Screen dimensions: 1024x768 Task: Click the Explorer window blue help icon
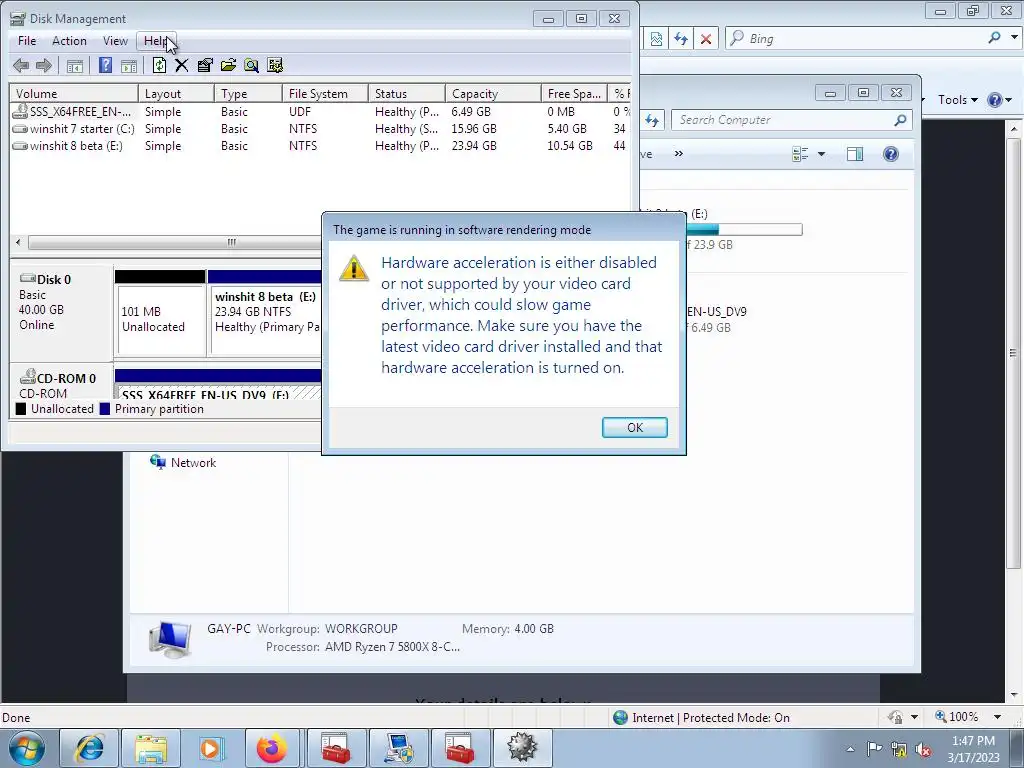[891, 154]
